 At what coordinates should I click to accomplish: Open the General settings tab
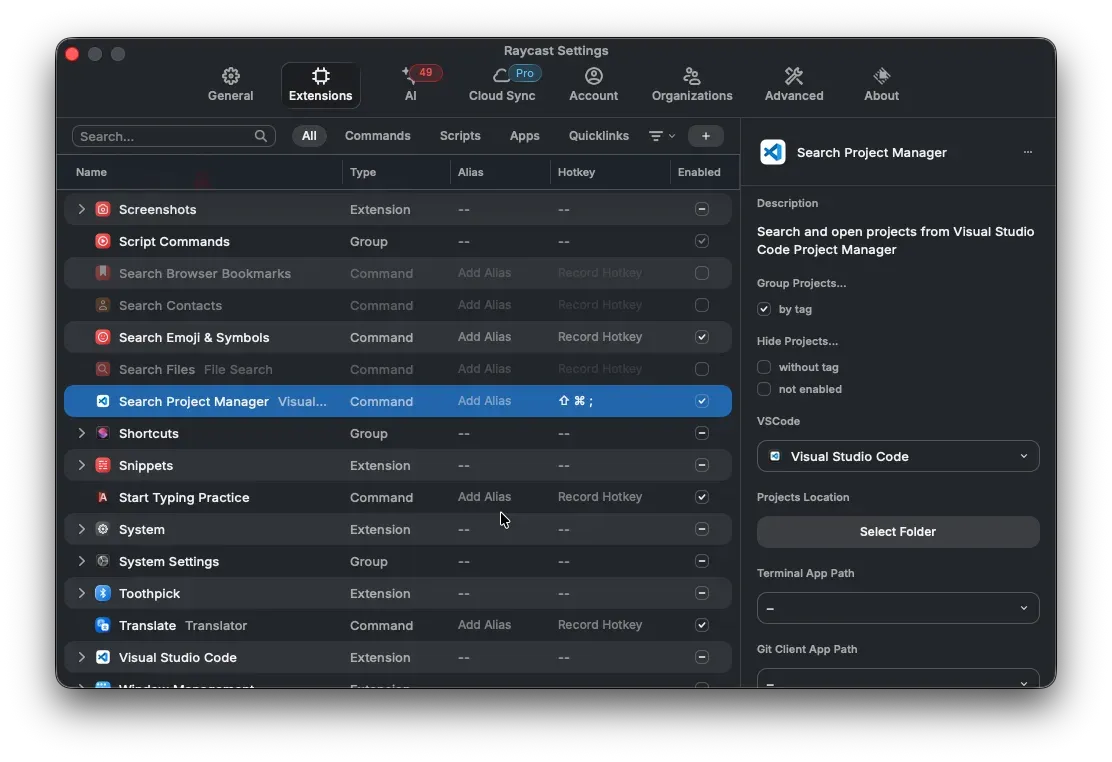pos(230,85)
